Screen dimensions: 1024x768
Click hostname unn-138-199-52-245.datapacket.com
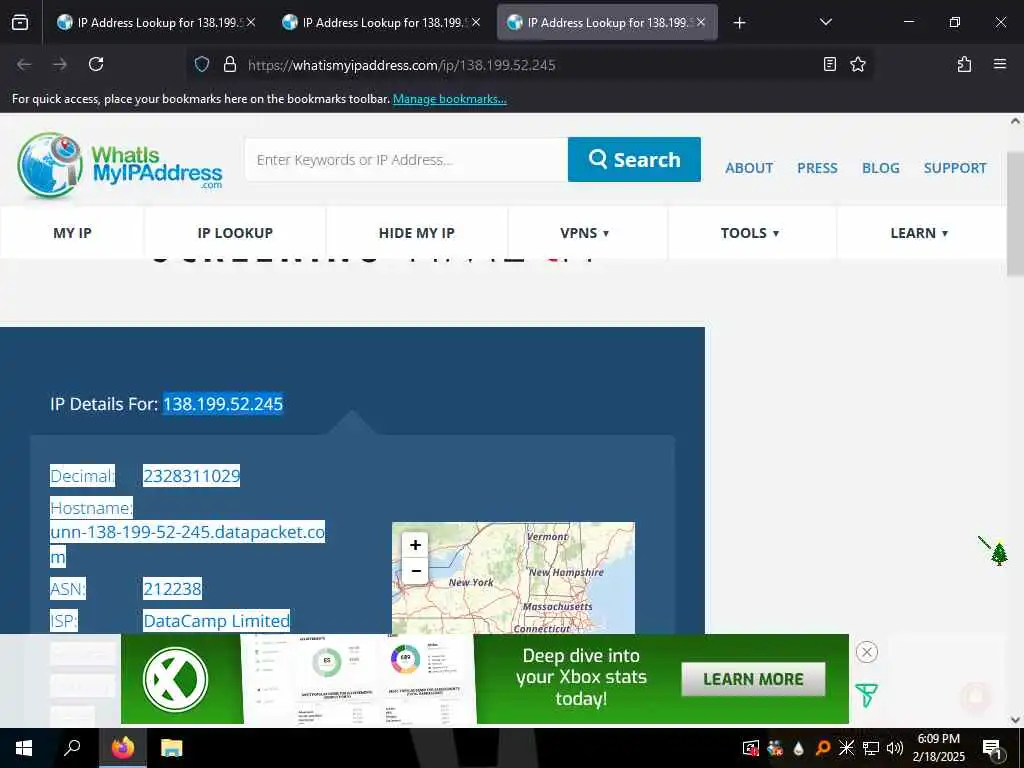187,544
